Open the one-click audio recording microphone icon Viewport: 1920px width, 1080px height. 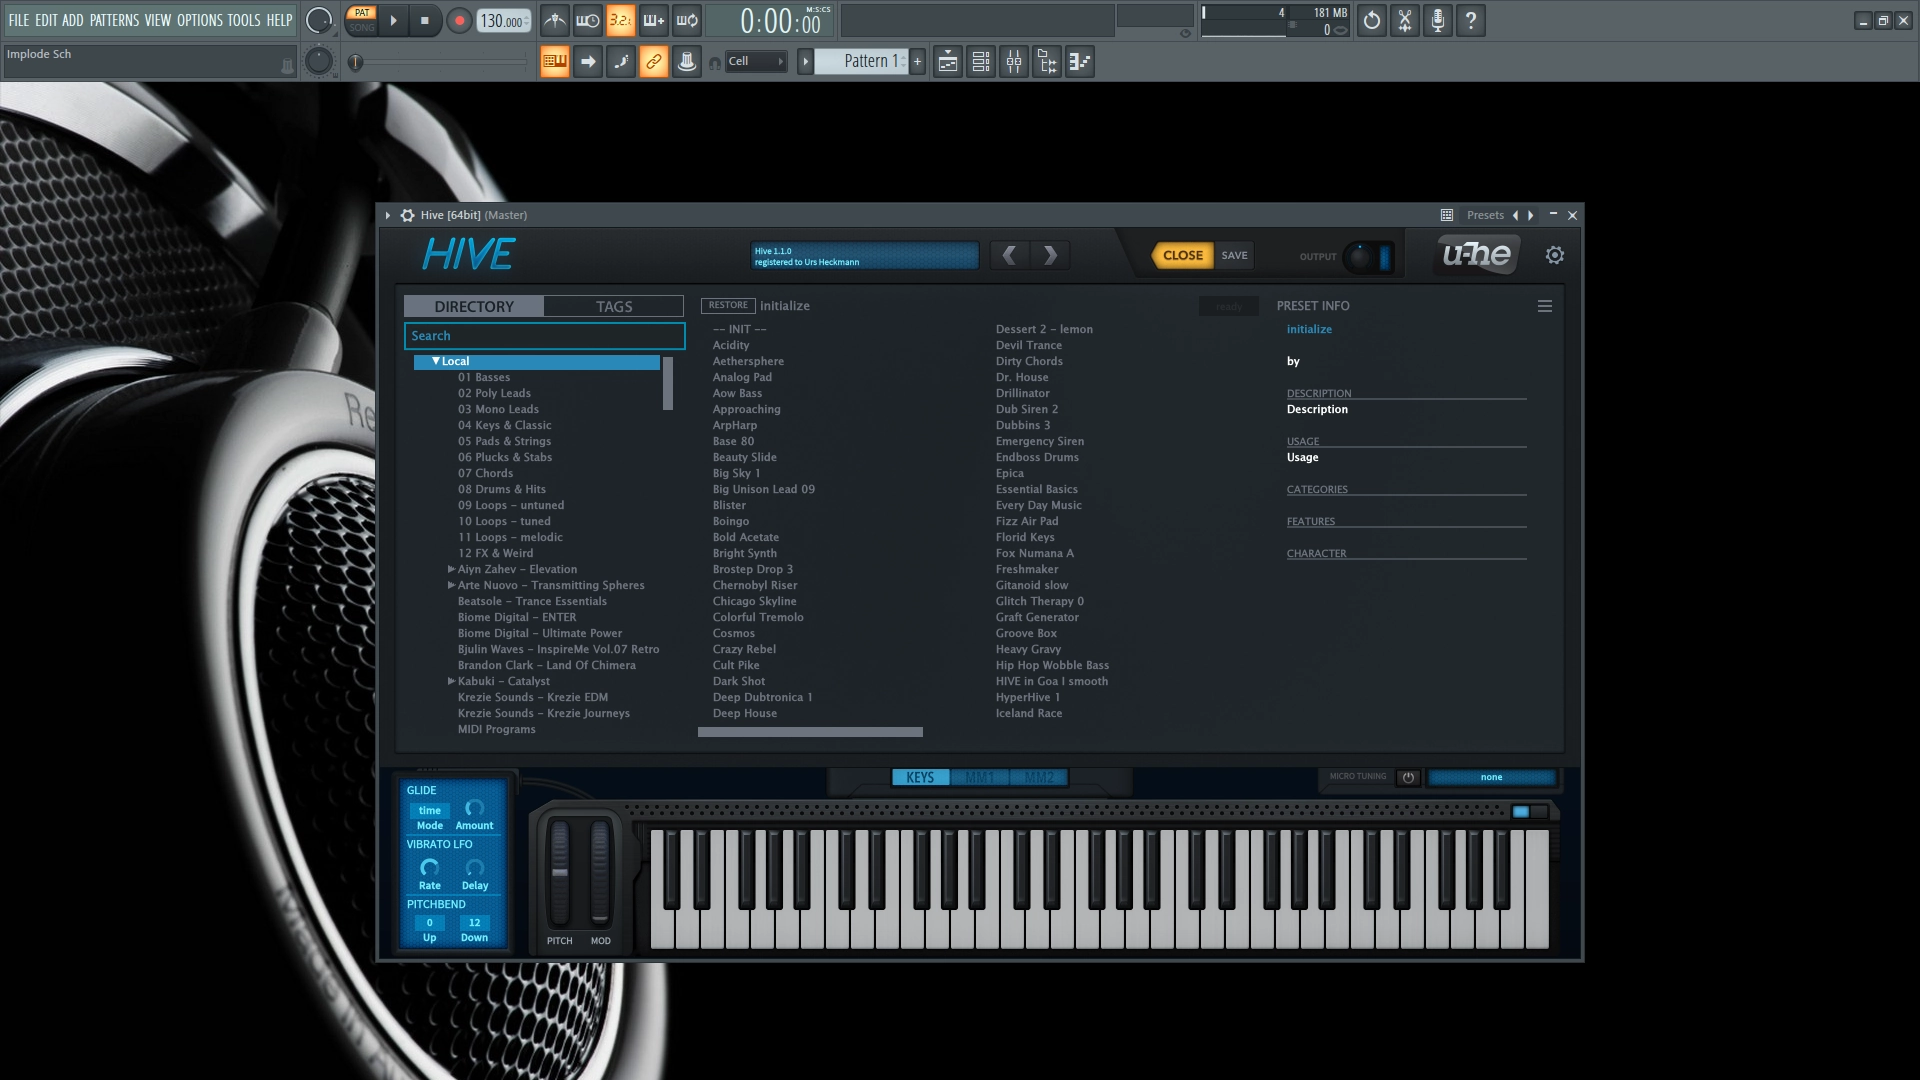(x=1438, y=20)
